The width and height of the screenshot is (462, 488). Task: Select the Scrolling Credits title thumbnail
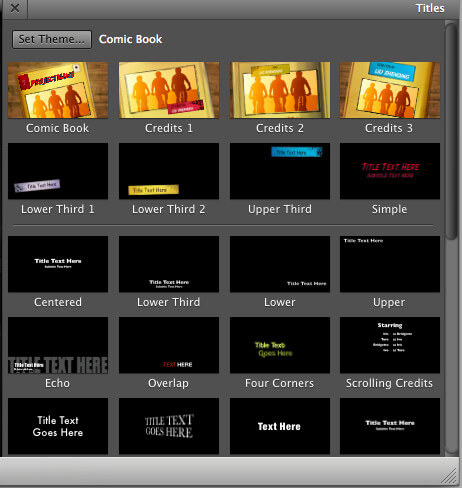click(x=390, y=345)
